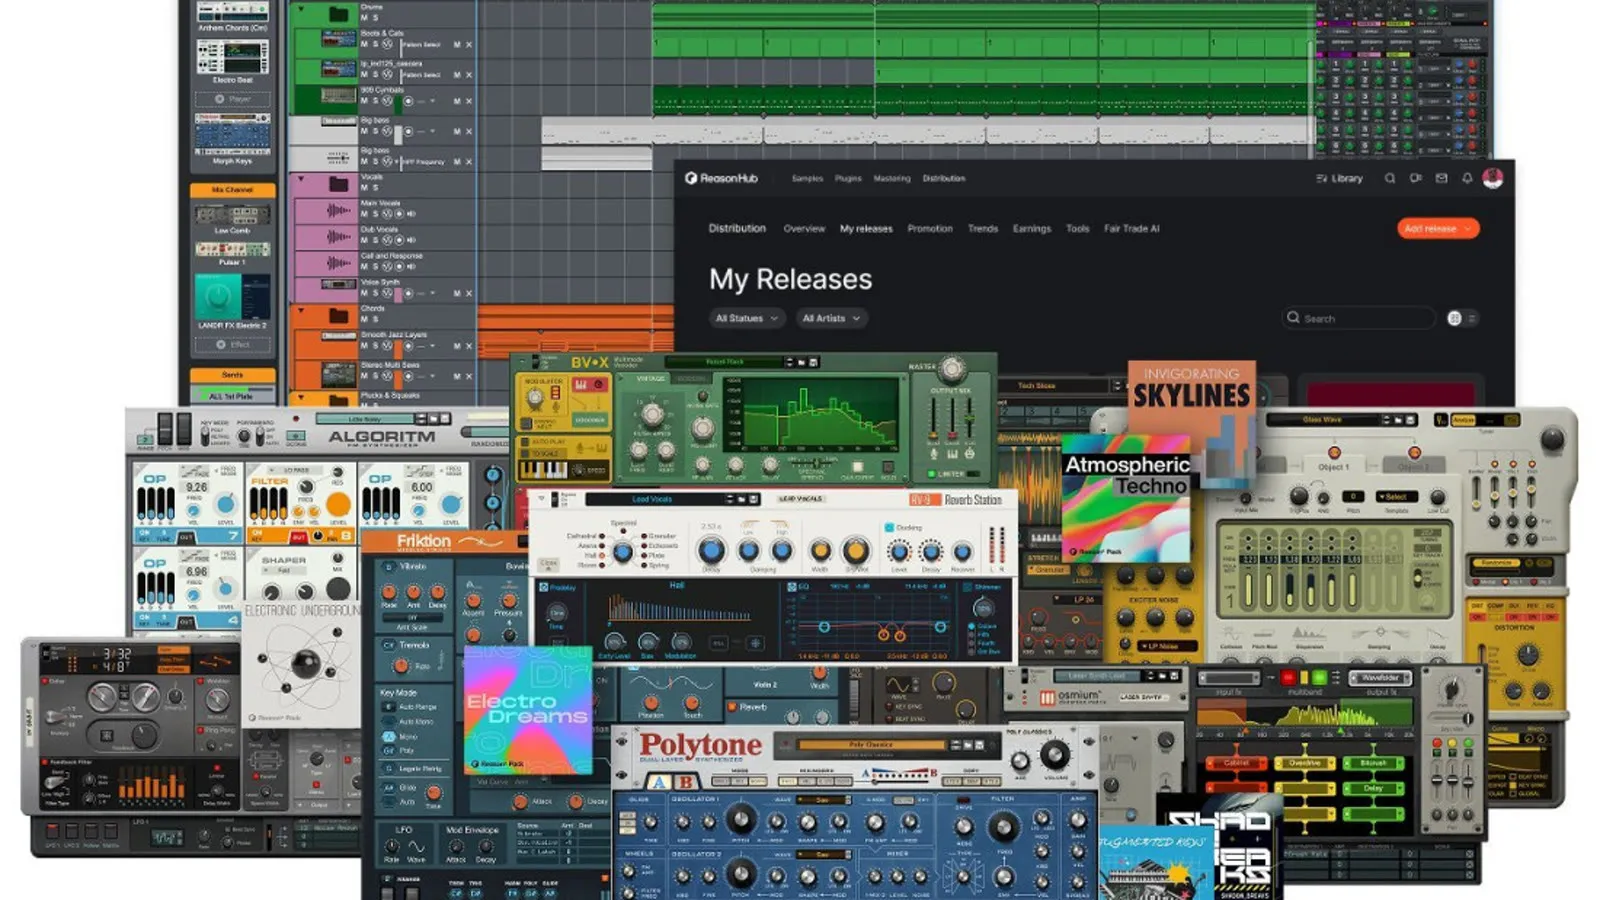Select the Morph Keys device thumbnail
The image size is (1600, 900).
coord(232,134)
